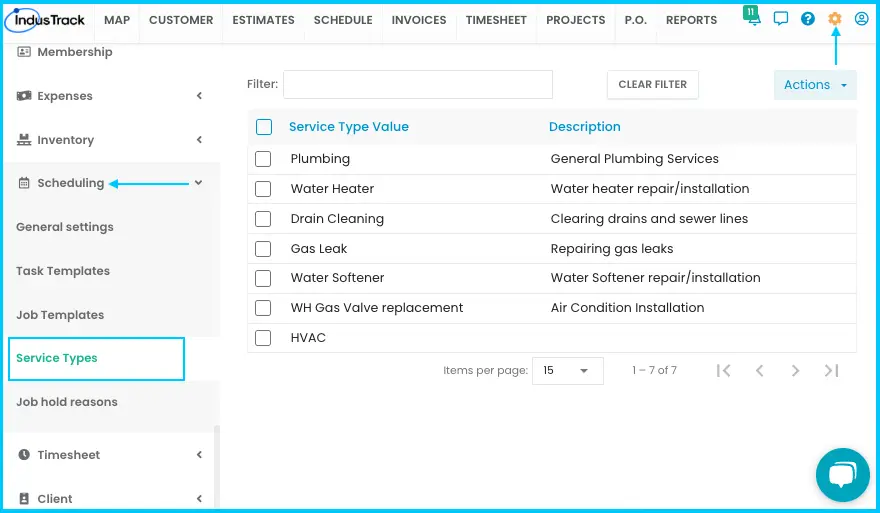The width and height of the screenshot is (880, 513).
Task: Click the 'Drain Cleaning' service type name
Action: pos(337,219)
